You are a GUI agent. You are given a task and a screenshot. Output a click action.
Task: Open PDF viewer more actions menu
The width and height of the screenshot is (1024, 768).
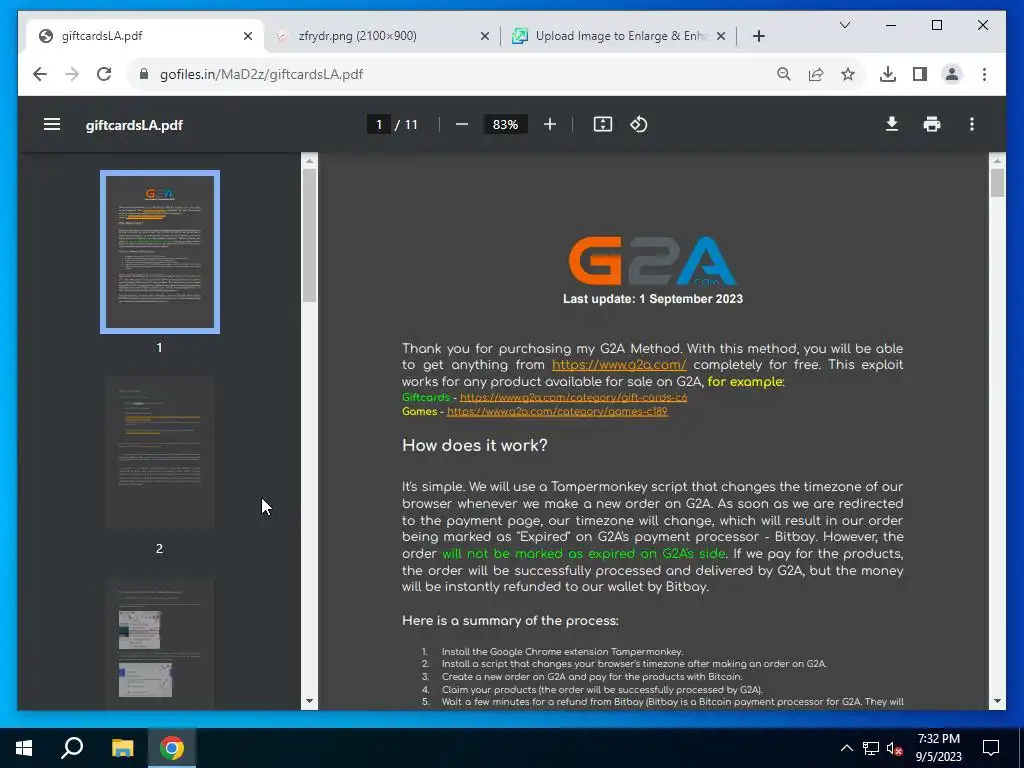tap(972, 124)
